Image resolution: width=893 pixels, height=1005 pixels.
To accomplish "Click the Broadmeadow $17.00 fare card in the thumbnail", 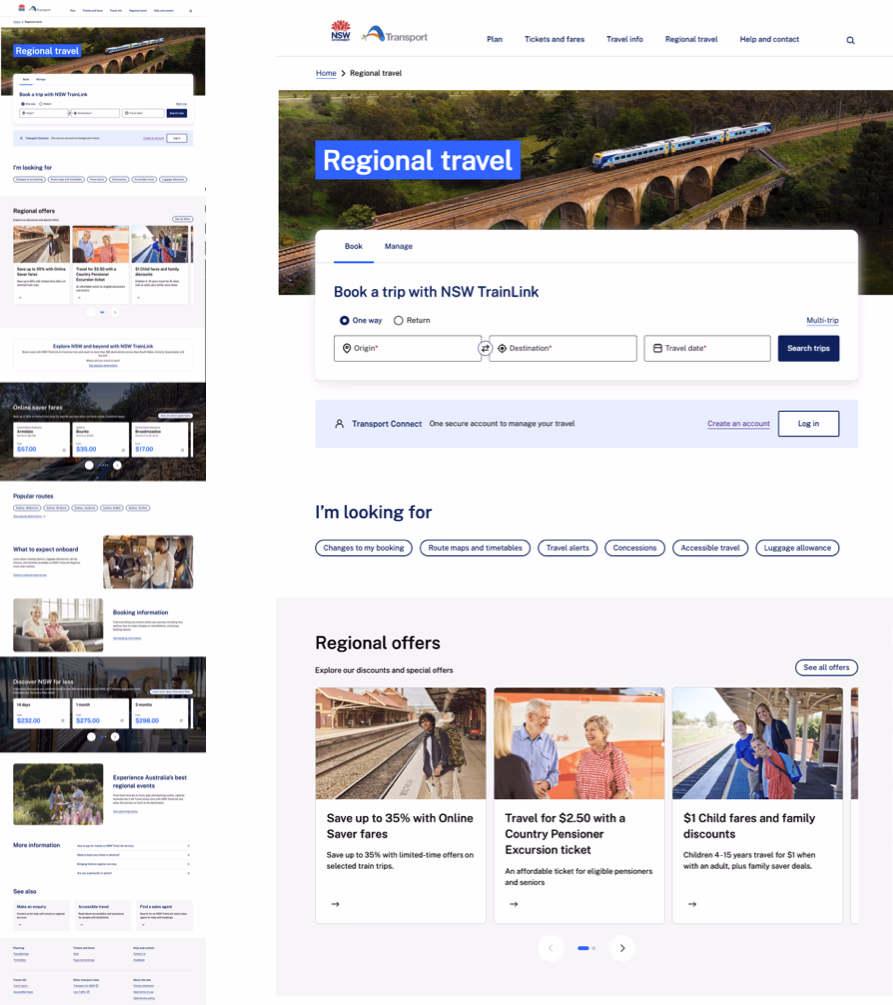I will 160,440.
